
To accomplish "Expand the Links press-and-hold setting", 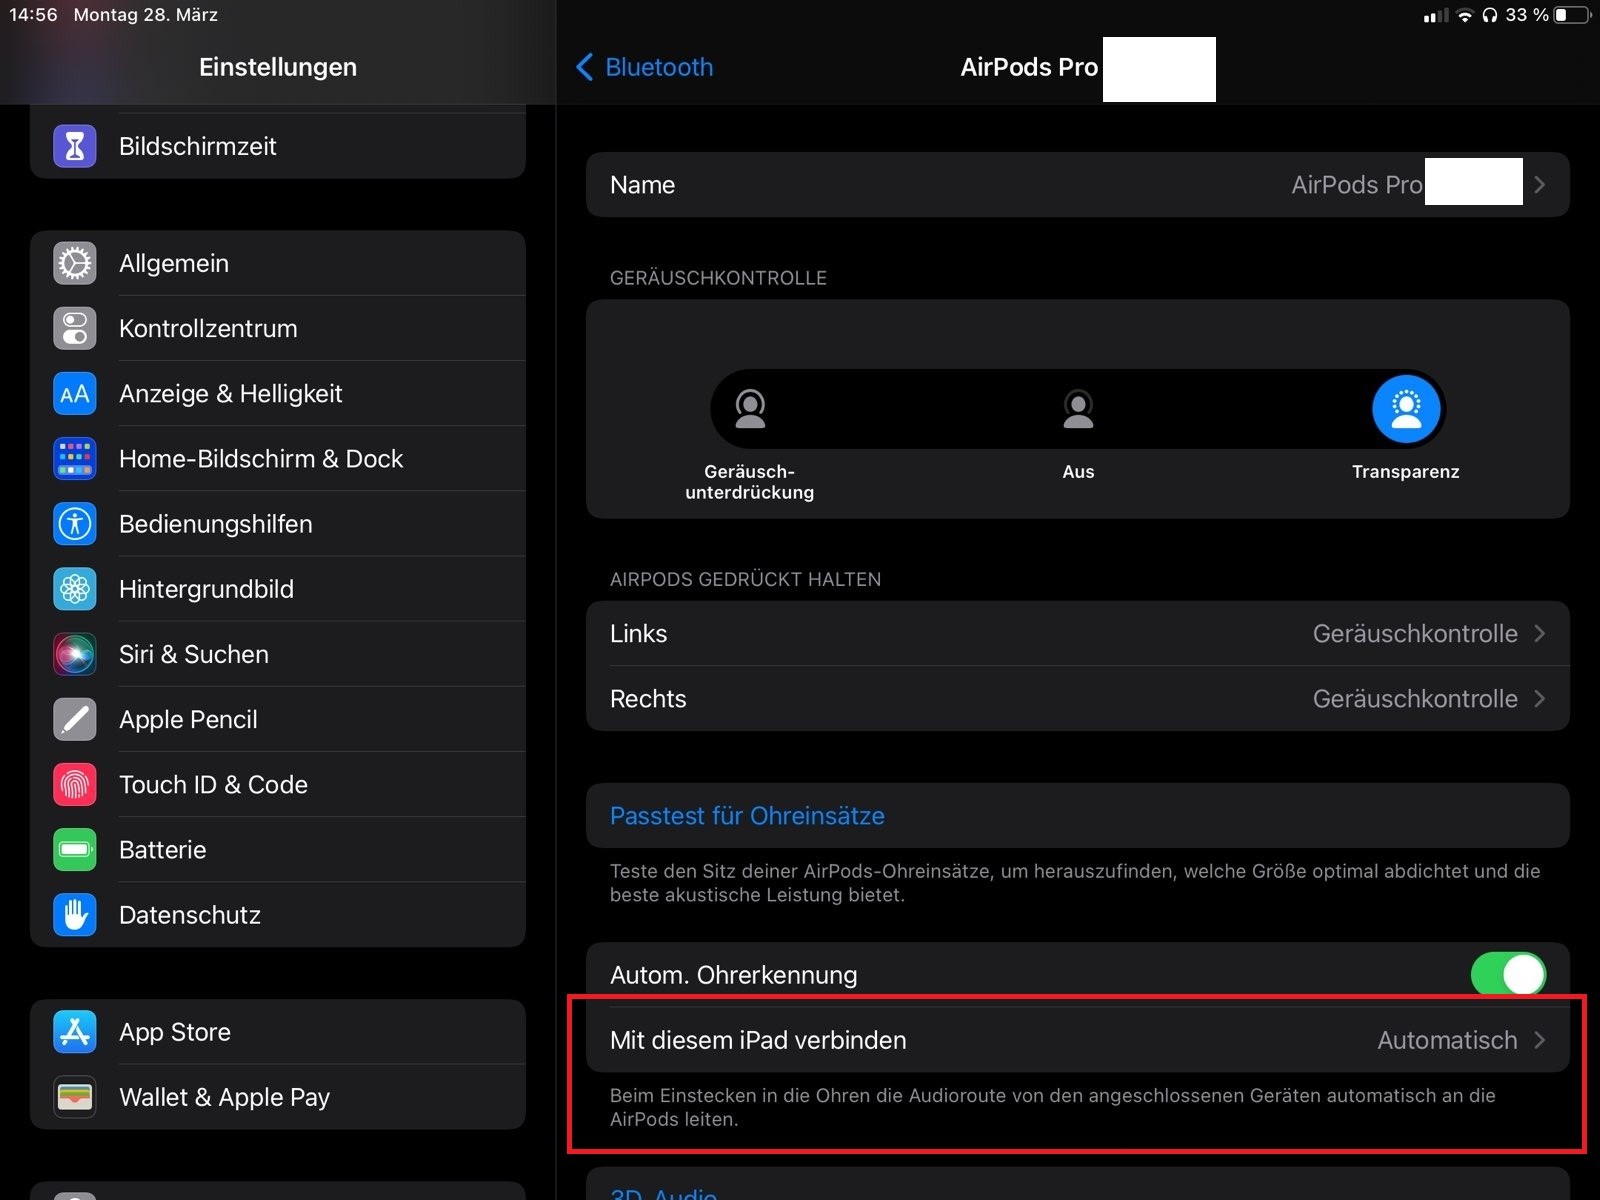I will (x=1078, y=633).
